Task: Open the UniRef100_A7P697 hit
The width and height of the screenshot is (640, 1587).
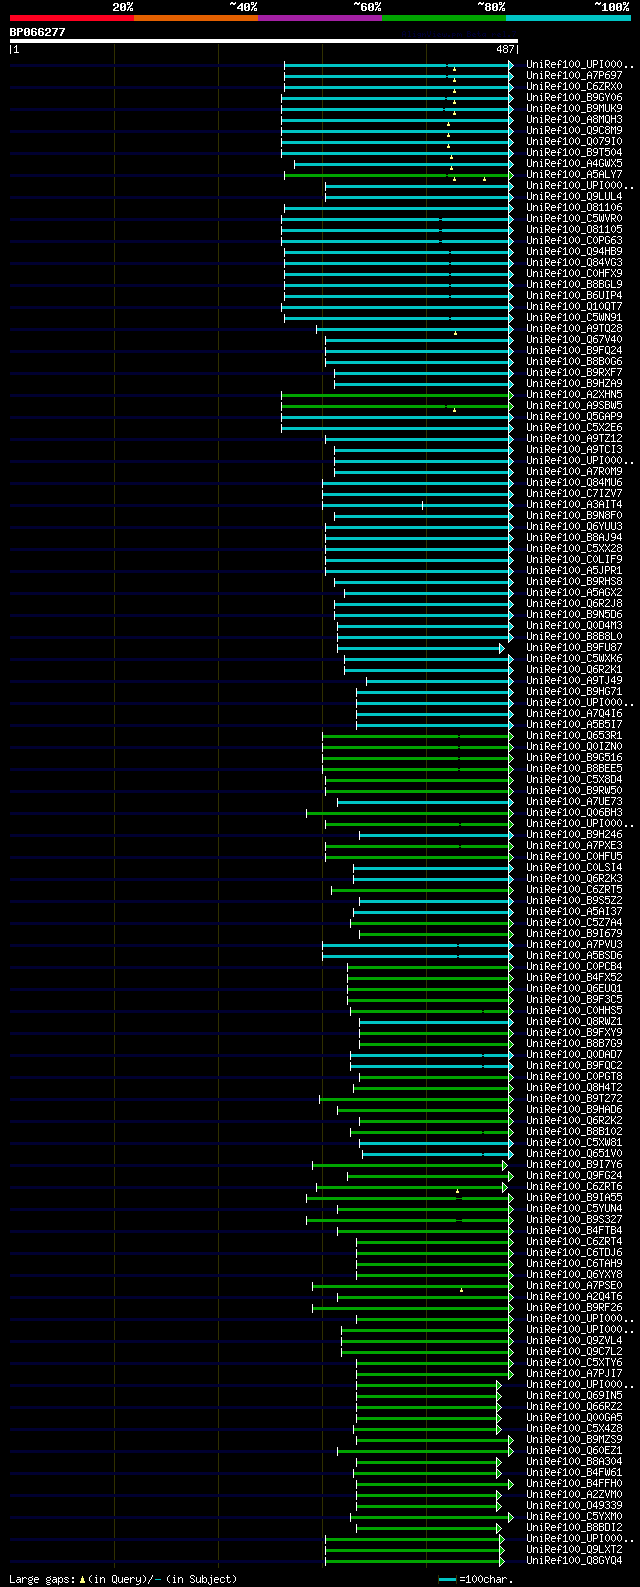Action: click(574, 75)
